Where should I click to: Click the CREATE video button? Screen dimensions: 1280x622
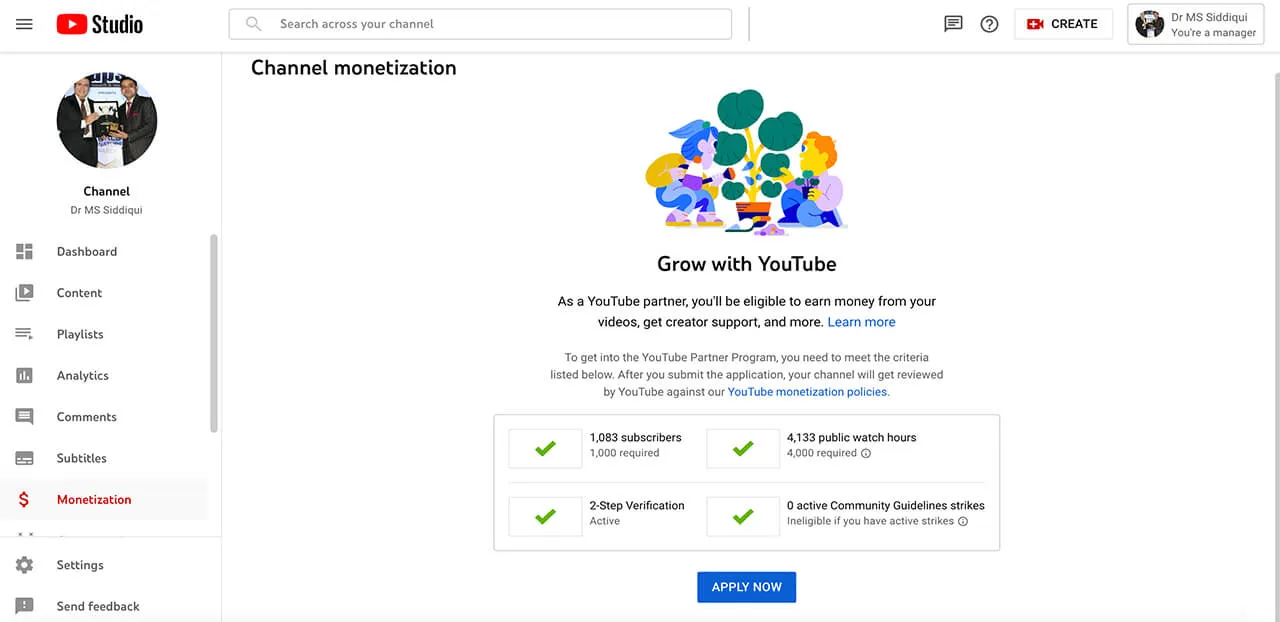pos(1063,24)
